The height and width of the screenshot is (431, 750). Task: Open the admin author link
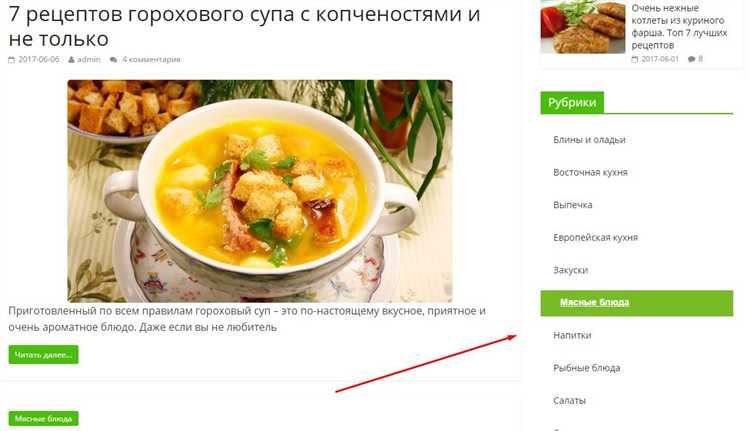coord(89,60)
